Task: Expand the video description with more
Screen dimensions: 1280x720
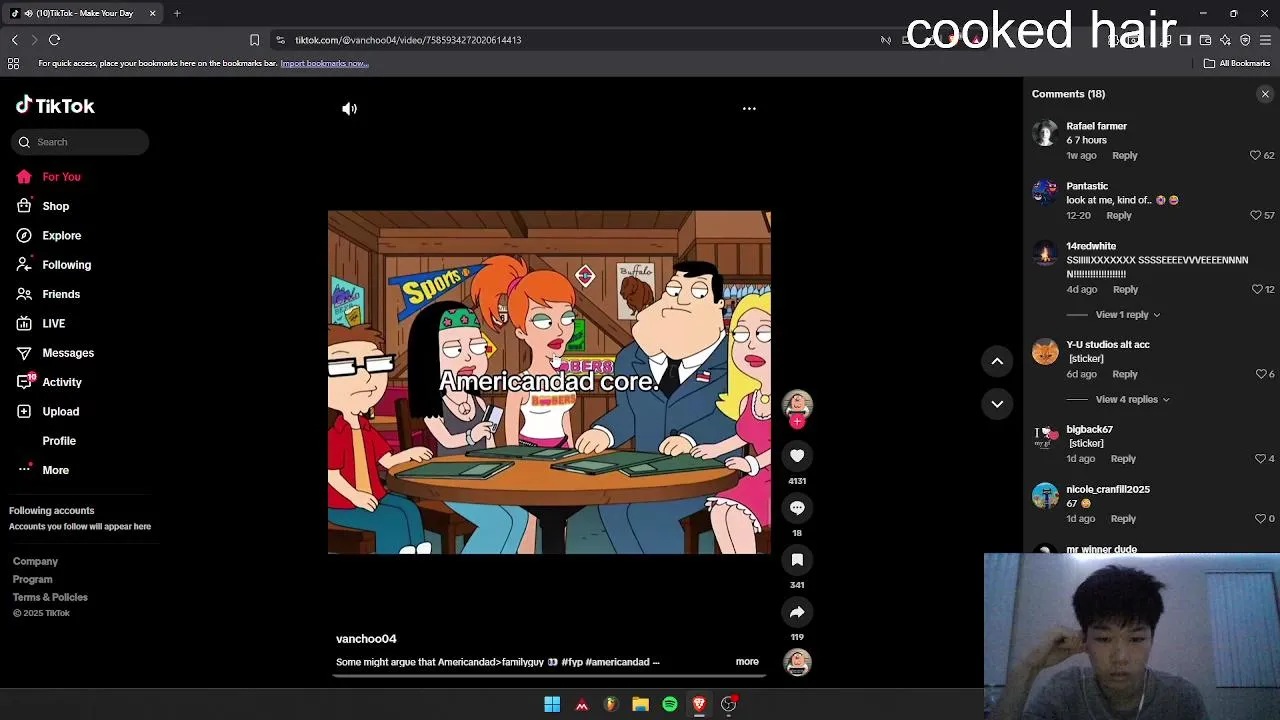Action: click(x=747, y=662)
